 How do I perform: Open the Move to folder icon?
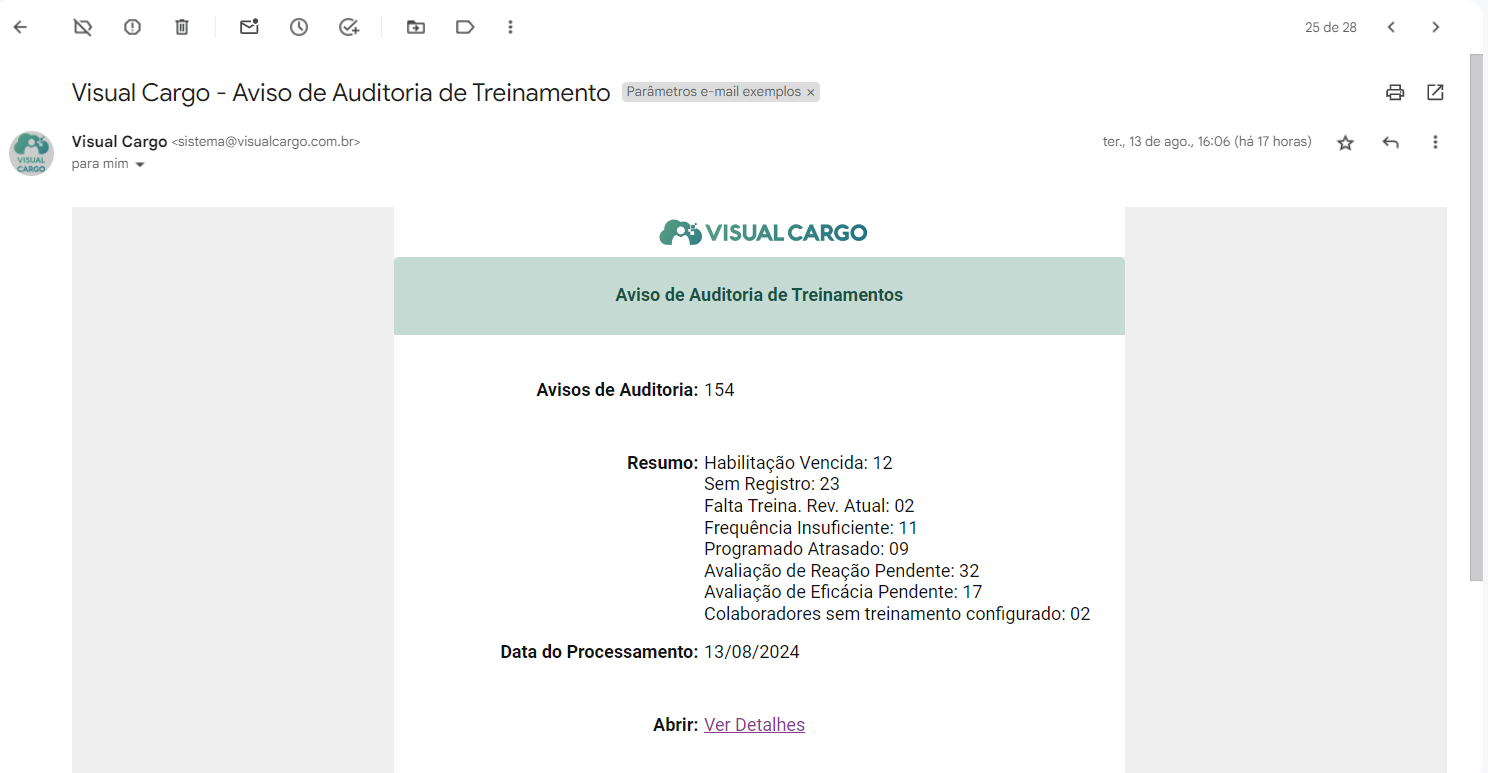(x=416, y=27)
